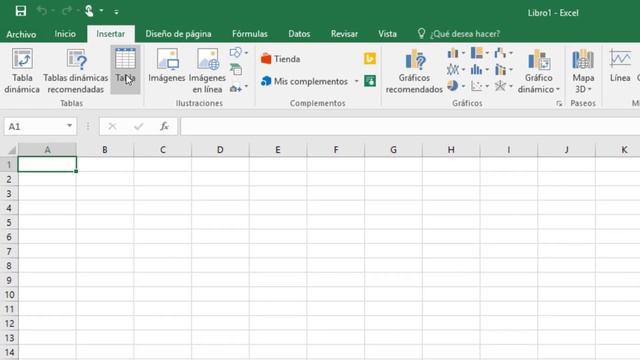Image resolution: width=640 pixels, height=360 pixels.
Task: Open the Mapa 3D tool
Action: click(x=583, y=71)
